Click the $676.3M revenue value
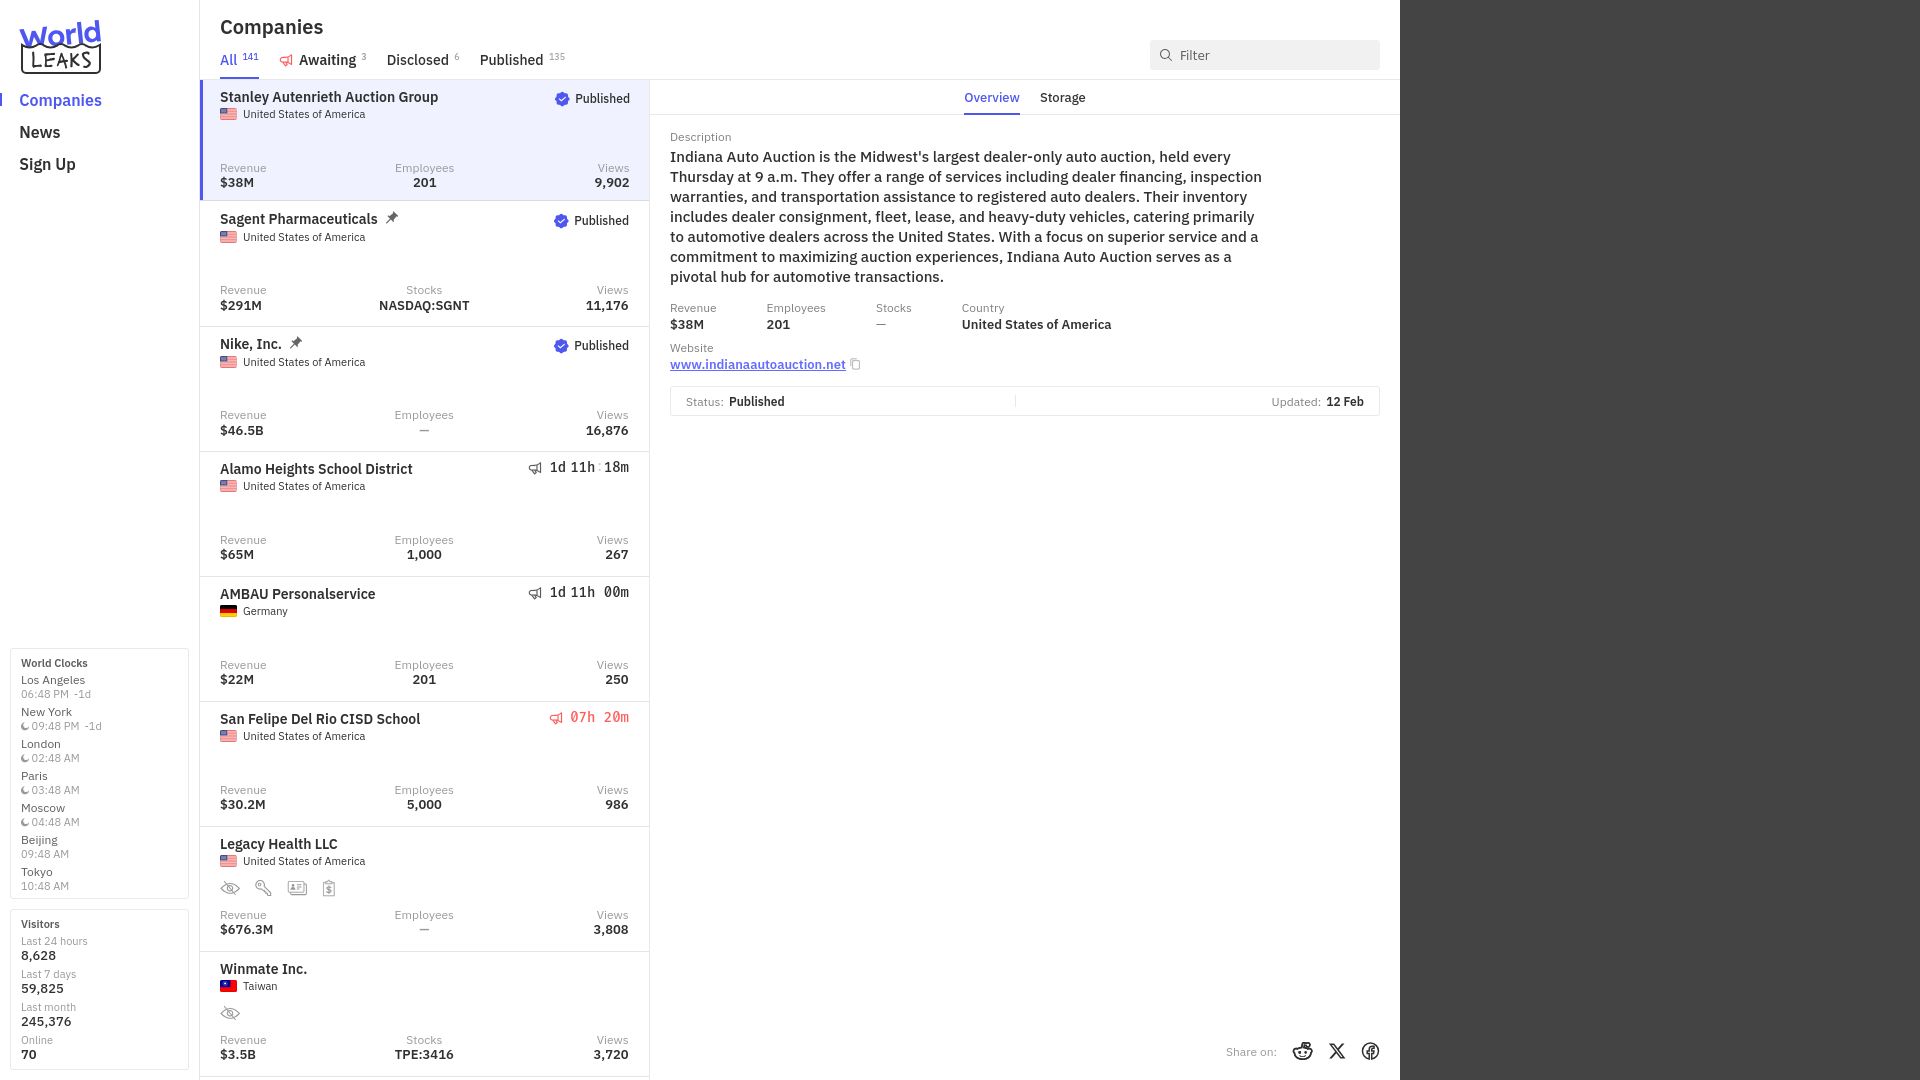 click(246, 930)
